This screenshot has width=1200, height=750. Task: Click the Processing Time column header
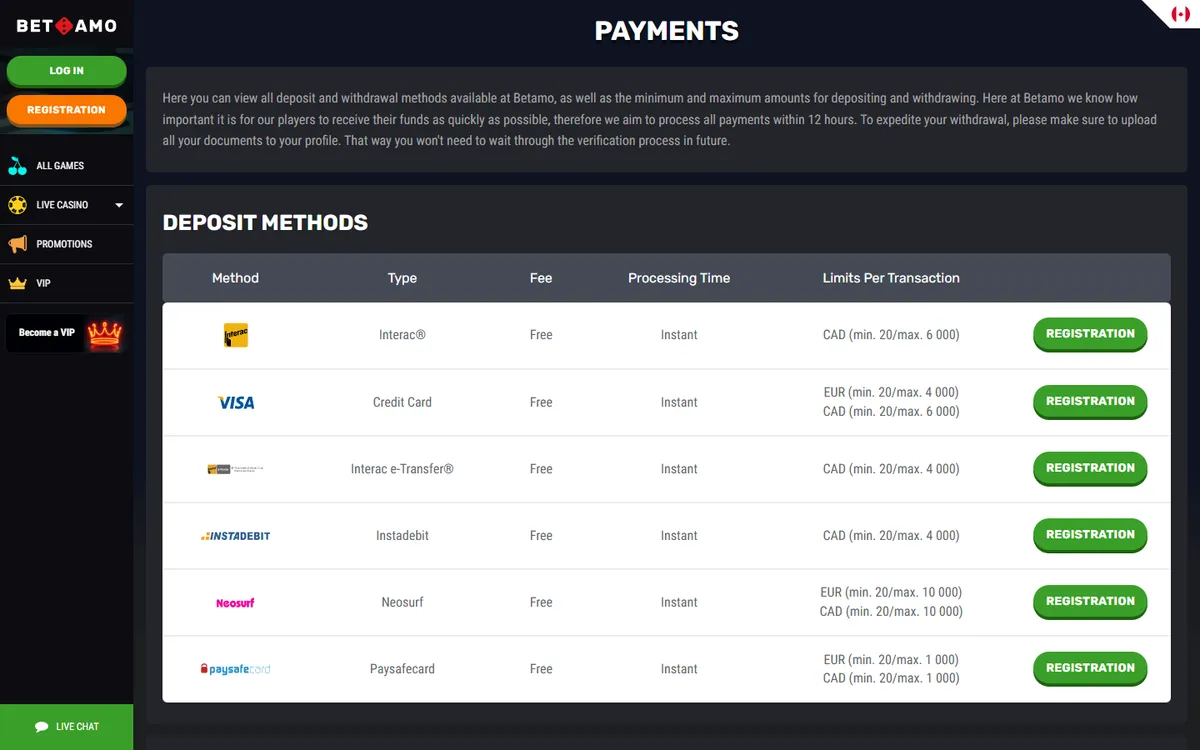coord(679,278)
